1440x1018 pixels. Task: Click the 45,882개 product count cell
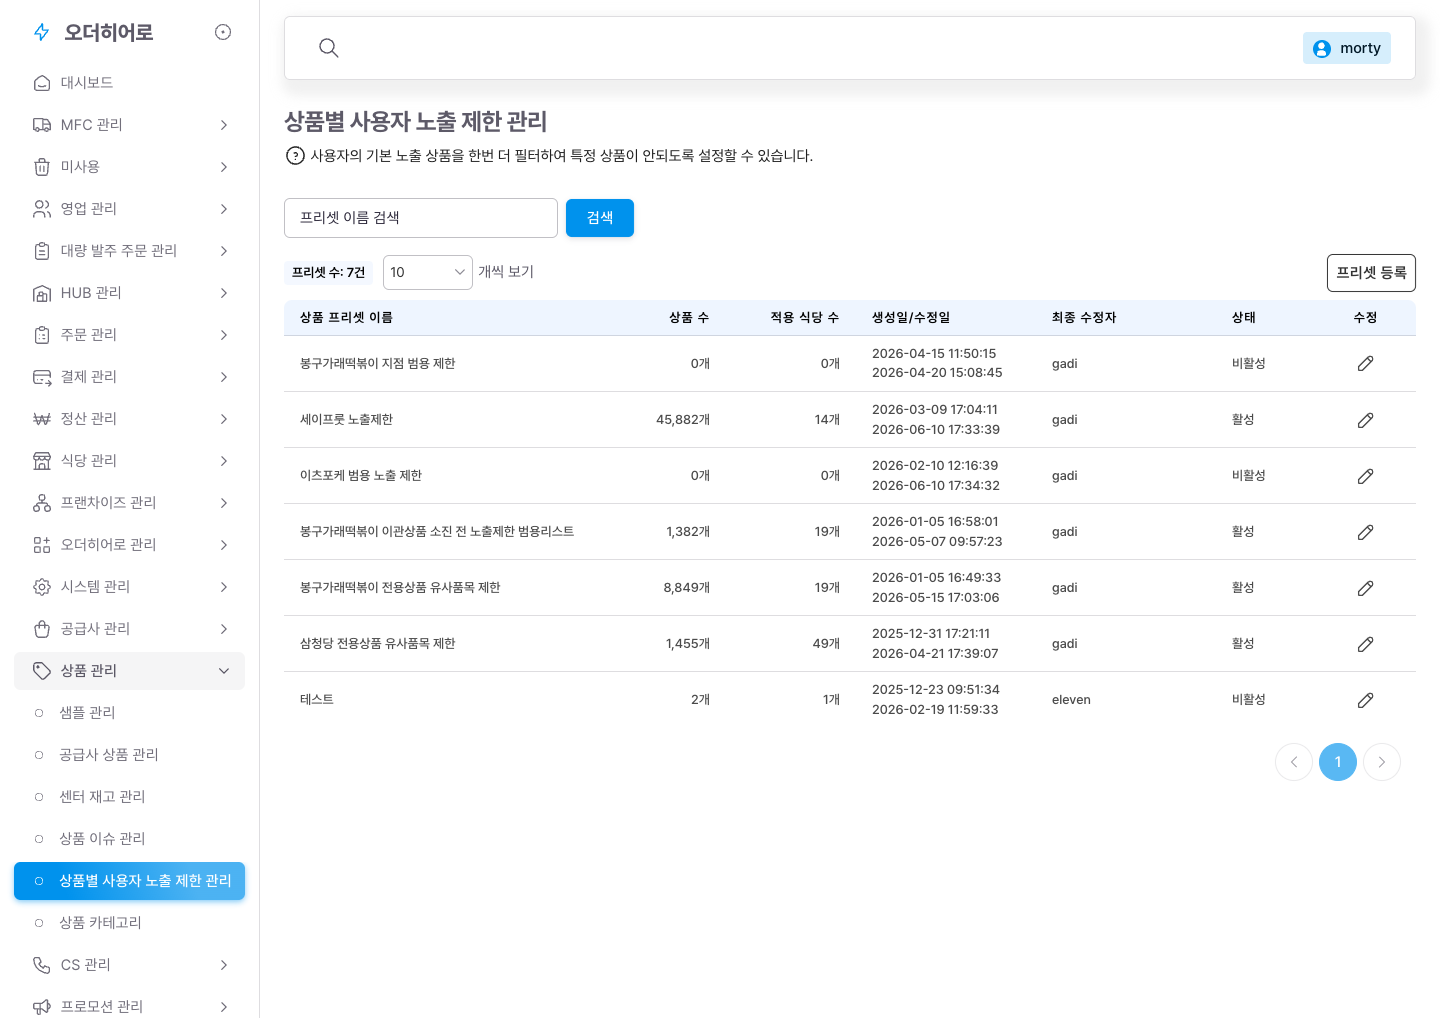[x=683, y=420]
